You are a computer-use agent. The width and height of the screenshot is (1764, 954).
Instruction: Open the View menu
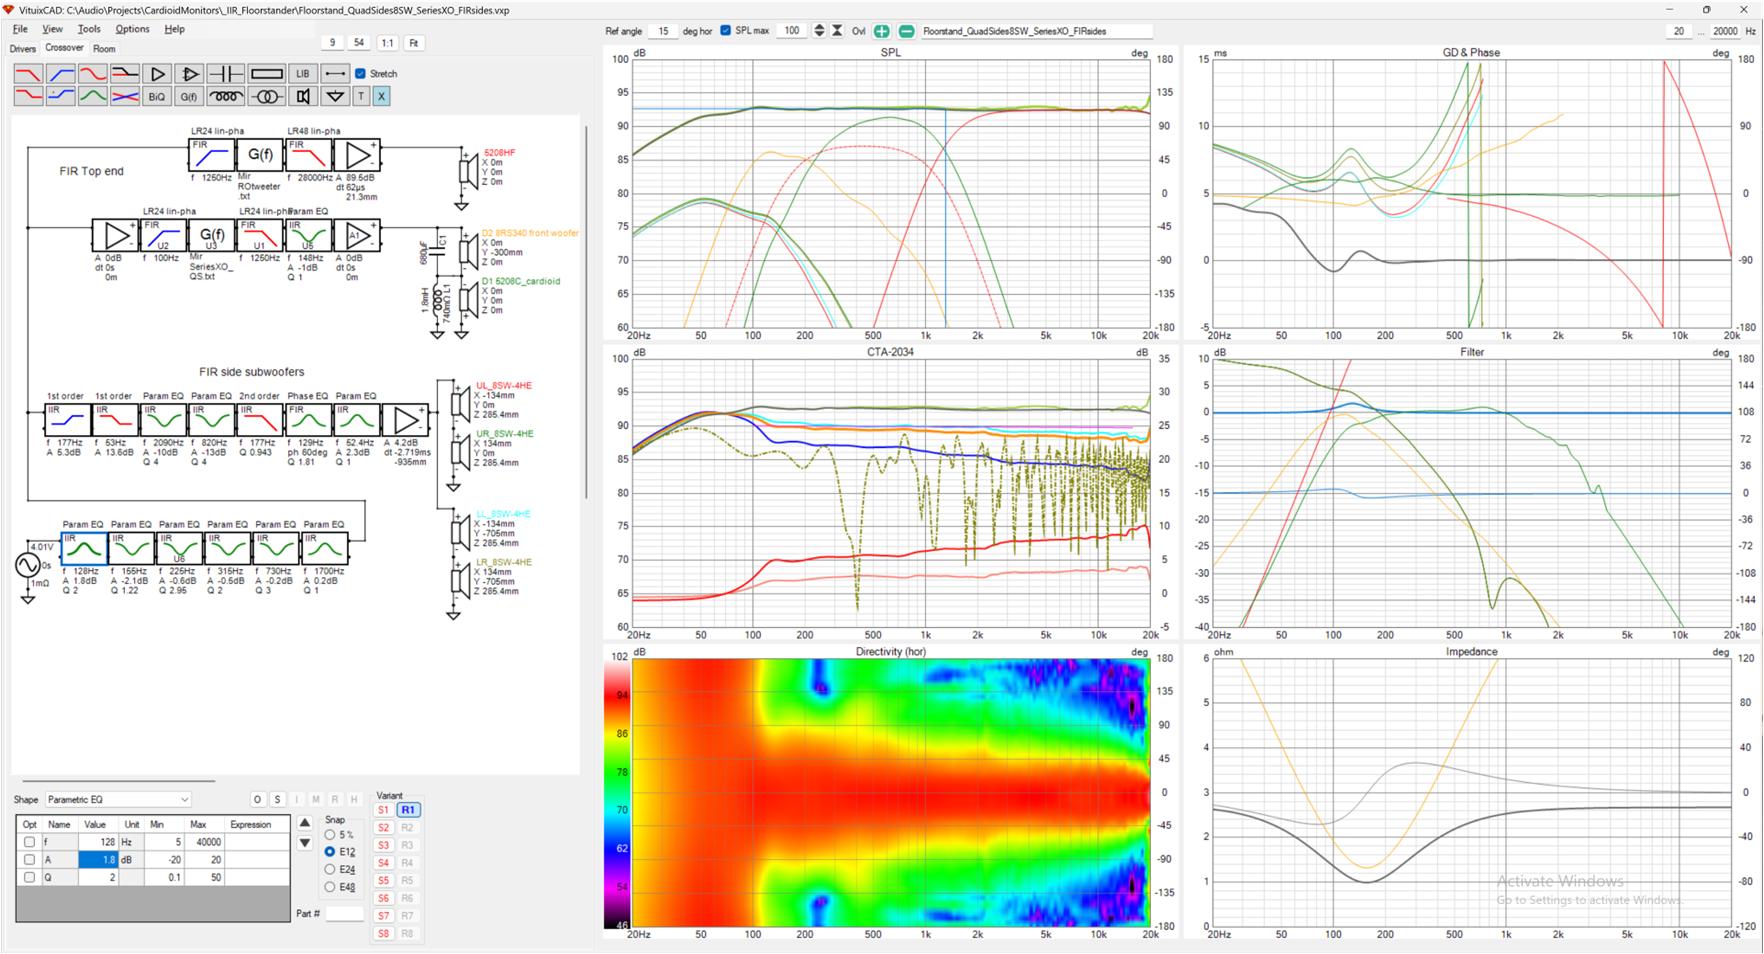[x=52, y=29]
